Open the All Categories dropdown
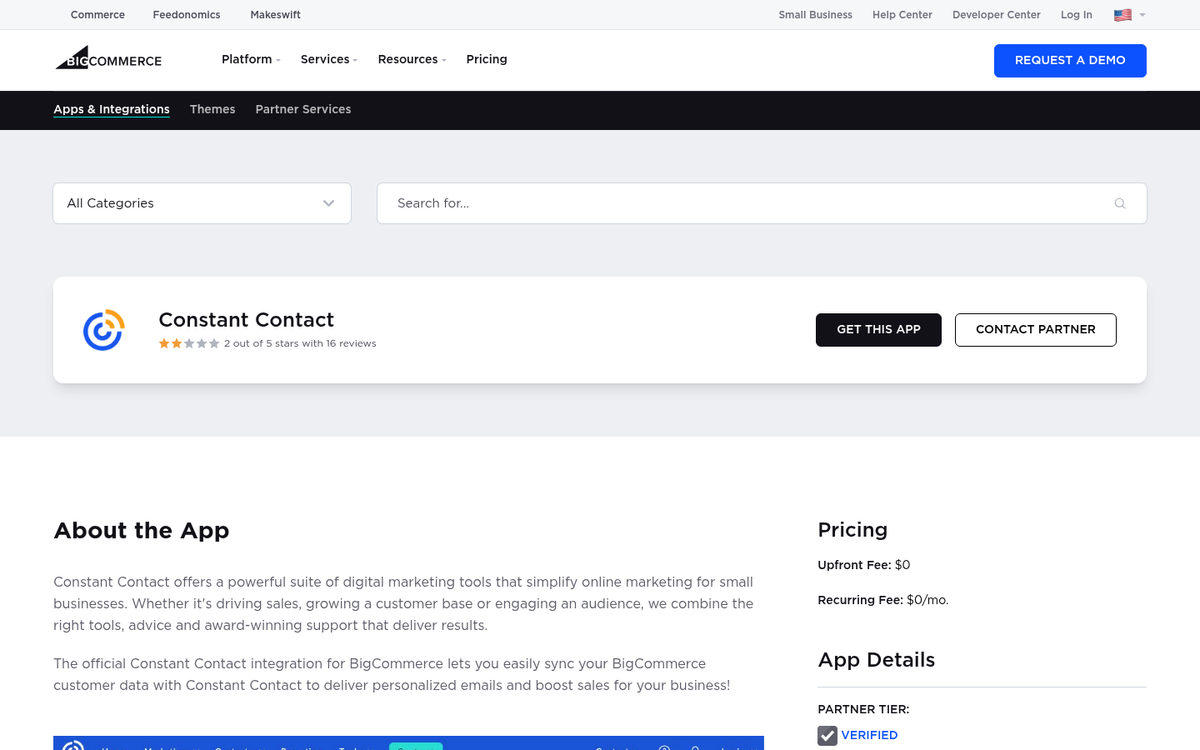Image resolution: width=1200 pixels, height=750 pixels. click(x=201, y=203)
